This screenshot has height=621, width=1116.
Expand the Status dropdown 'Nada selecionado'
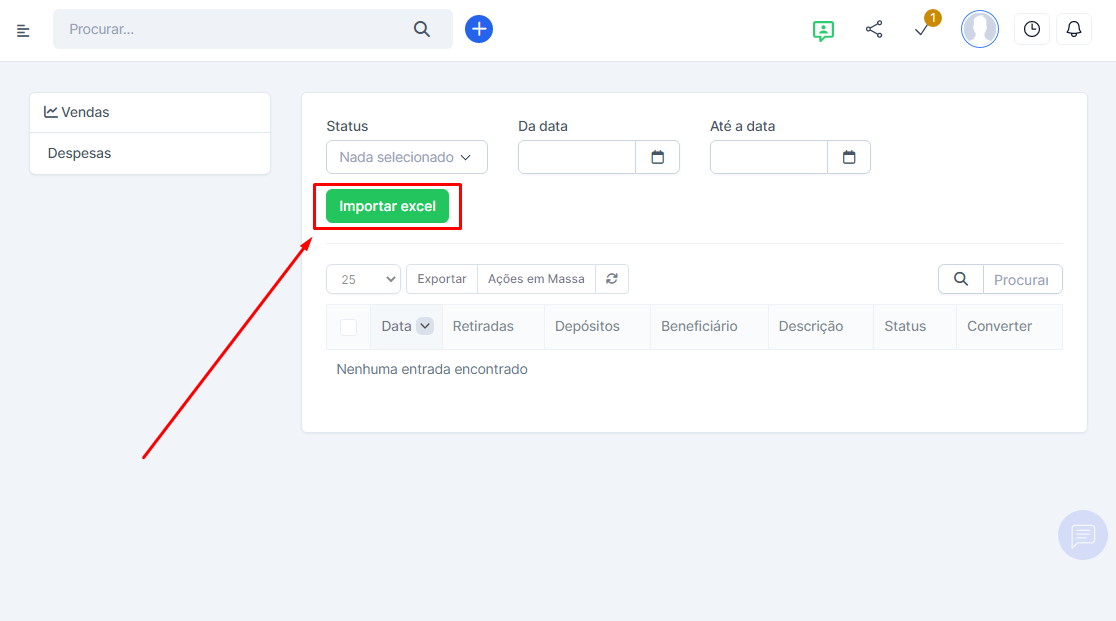406,157
